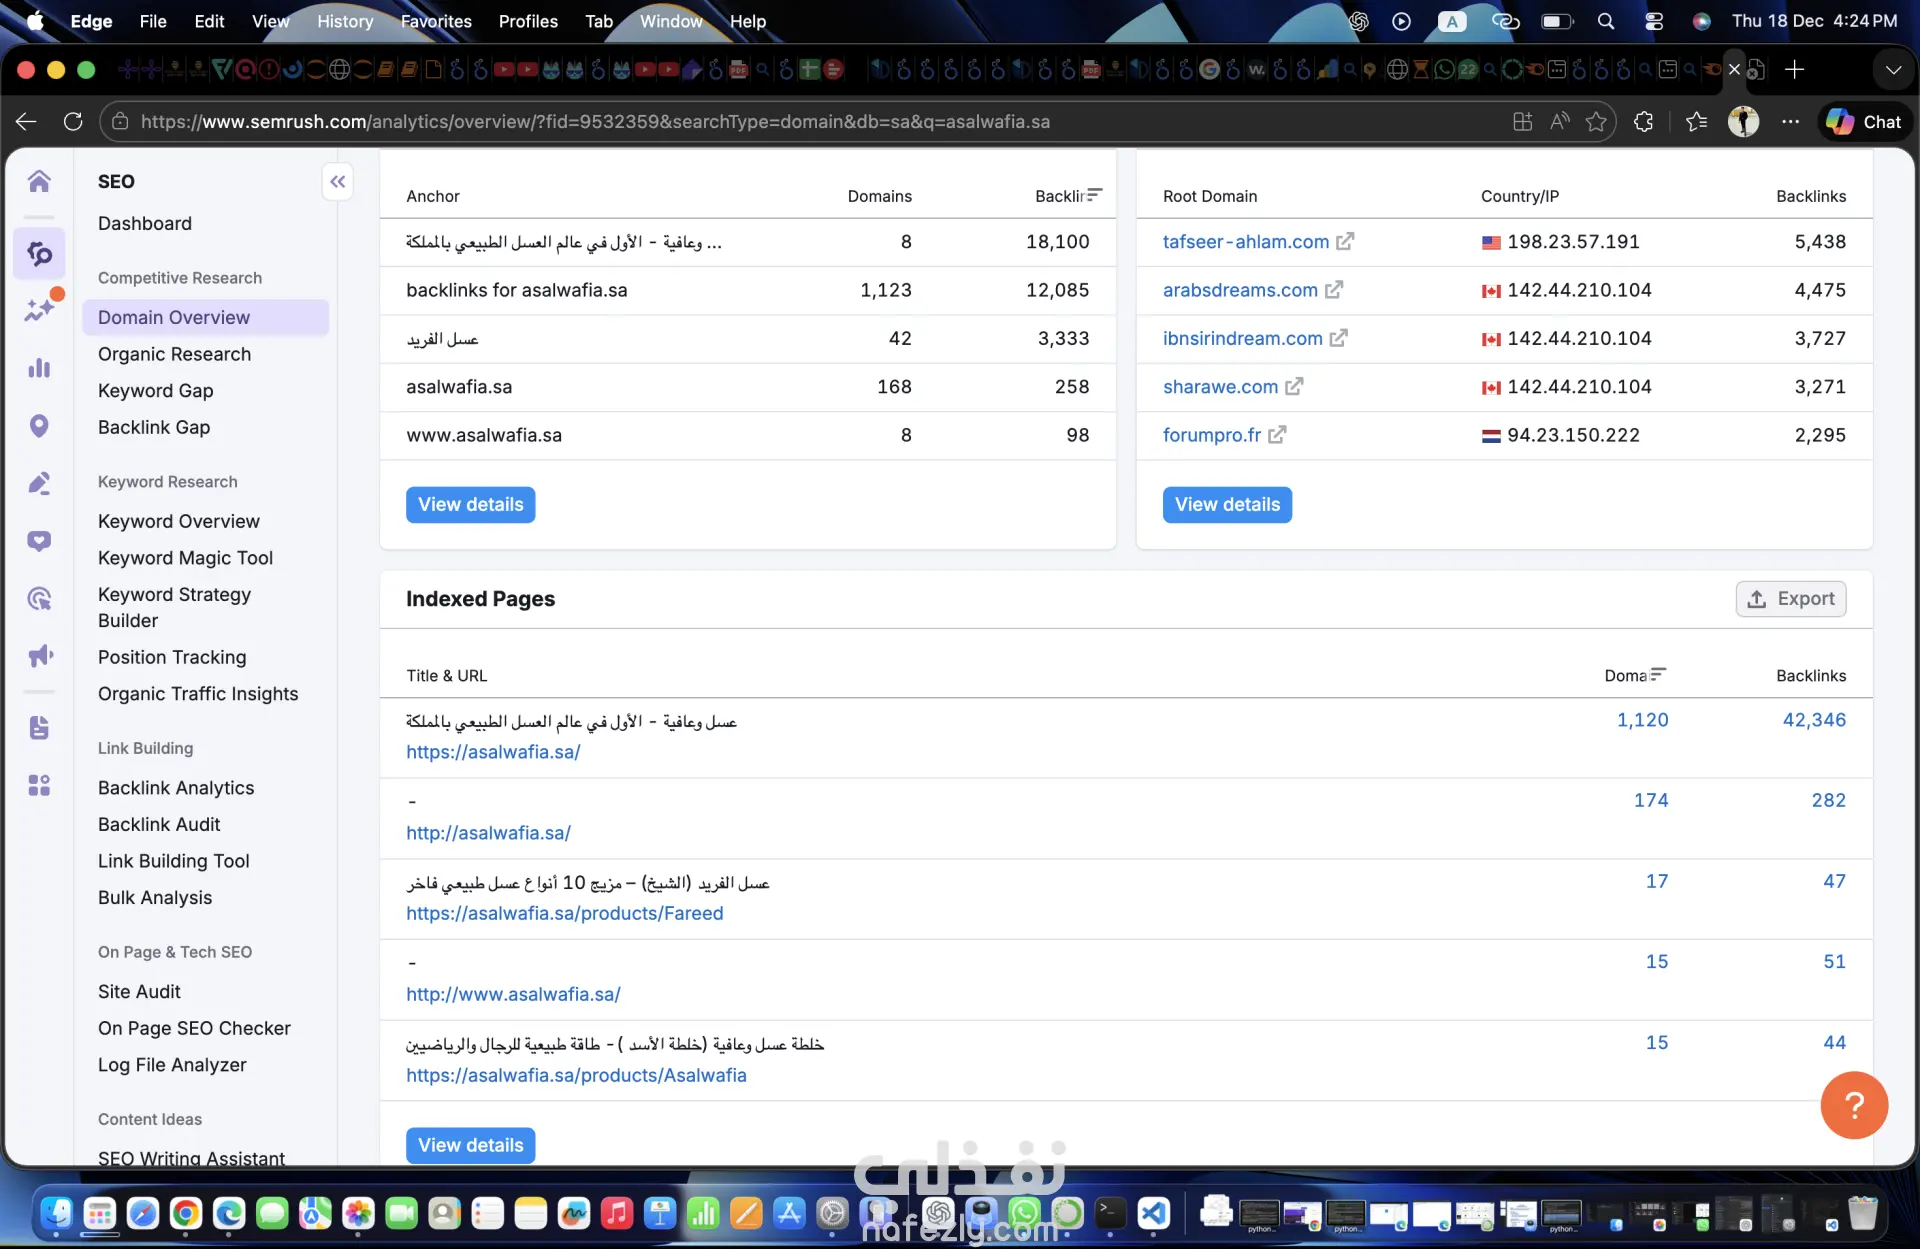Open the Local location pin icon in sidebar
The width and height of the screenshot is (1920, 1249).
tap(39, 426)
